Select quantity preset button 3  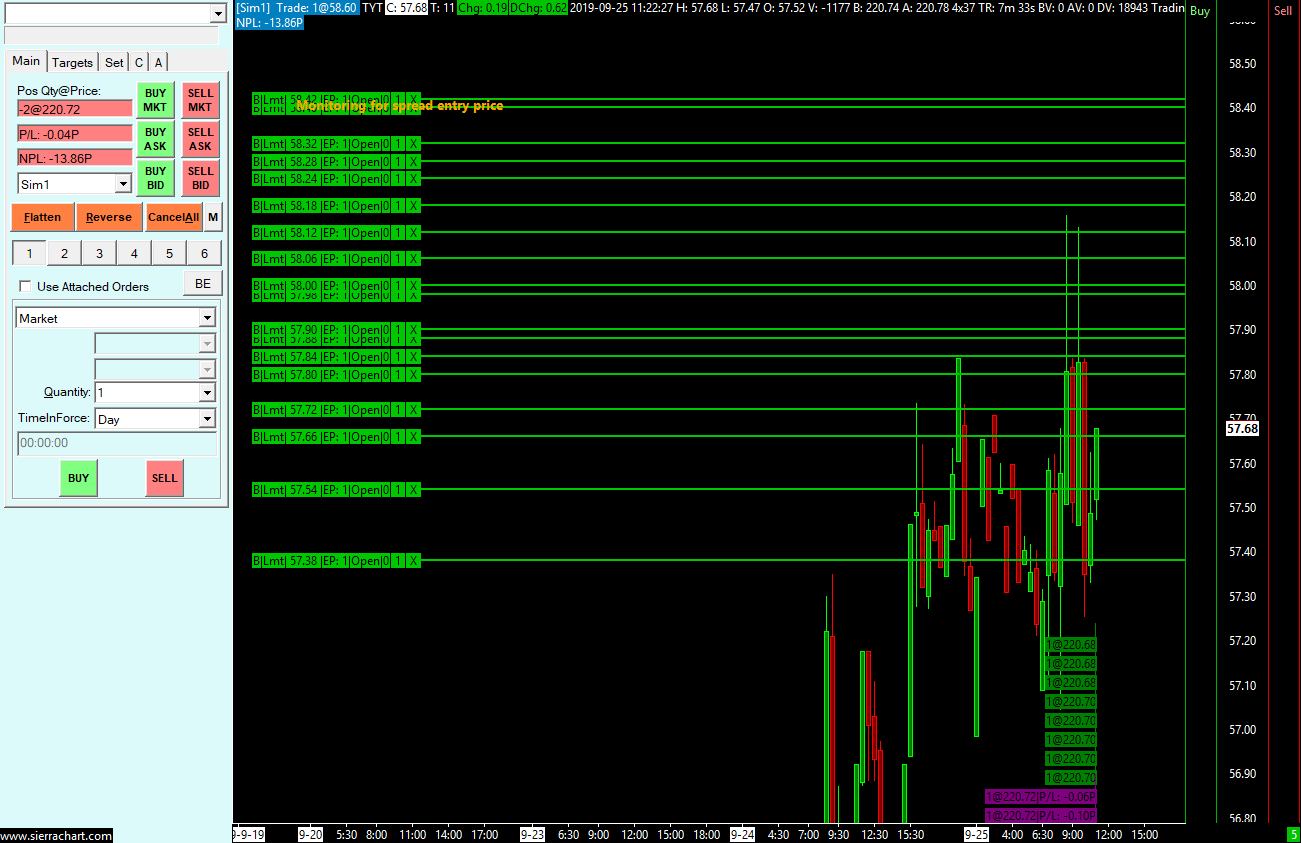(x=99, y=254)
